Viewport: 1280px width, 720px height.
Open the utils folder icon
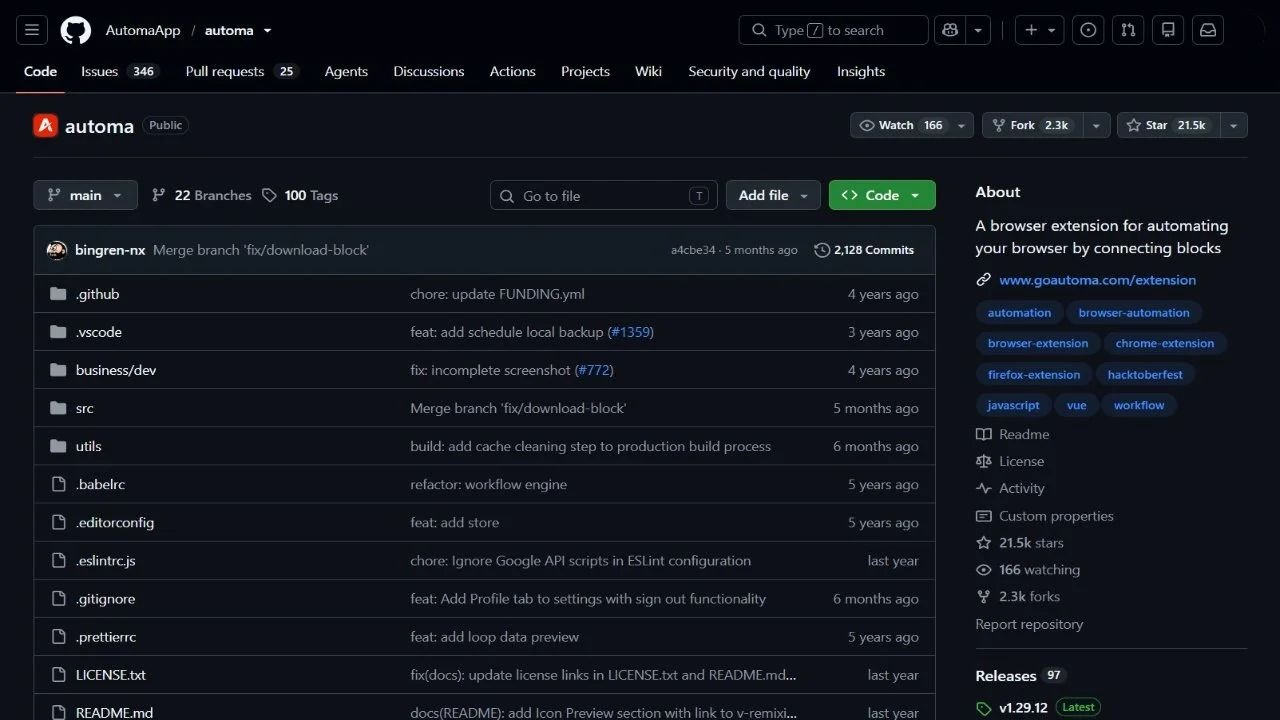coord(58,446)
